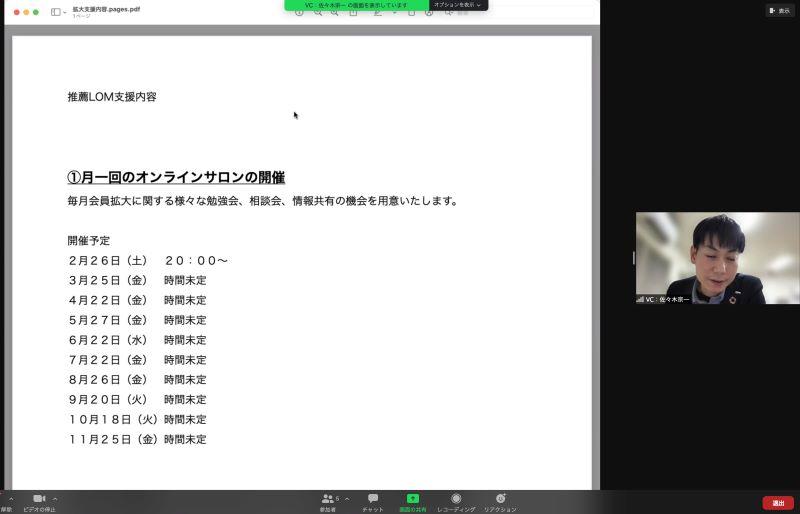
Task: Click the red leave meeting button
Action: (x=777, y=503)
